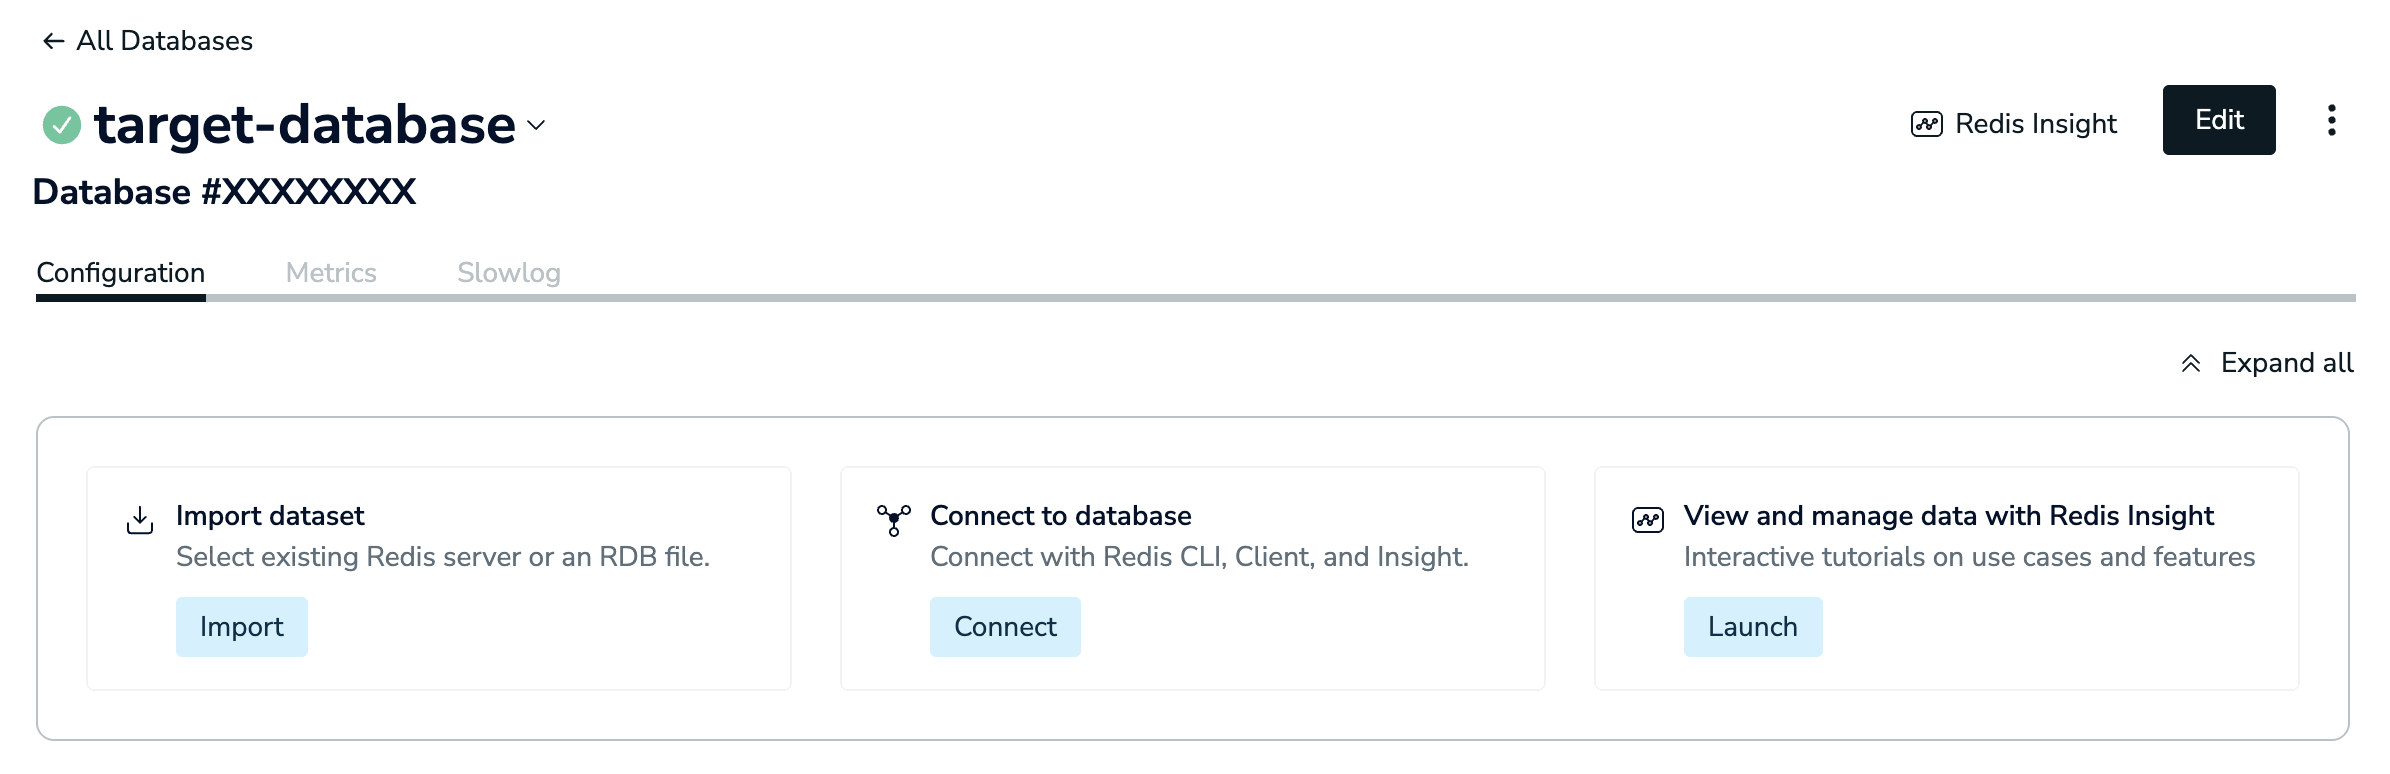Click the back arrow beside All Databases
This screenshot has width=2390, height=774.
53,41
